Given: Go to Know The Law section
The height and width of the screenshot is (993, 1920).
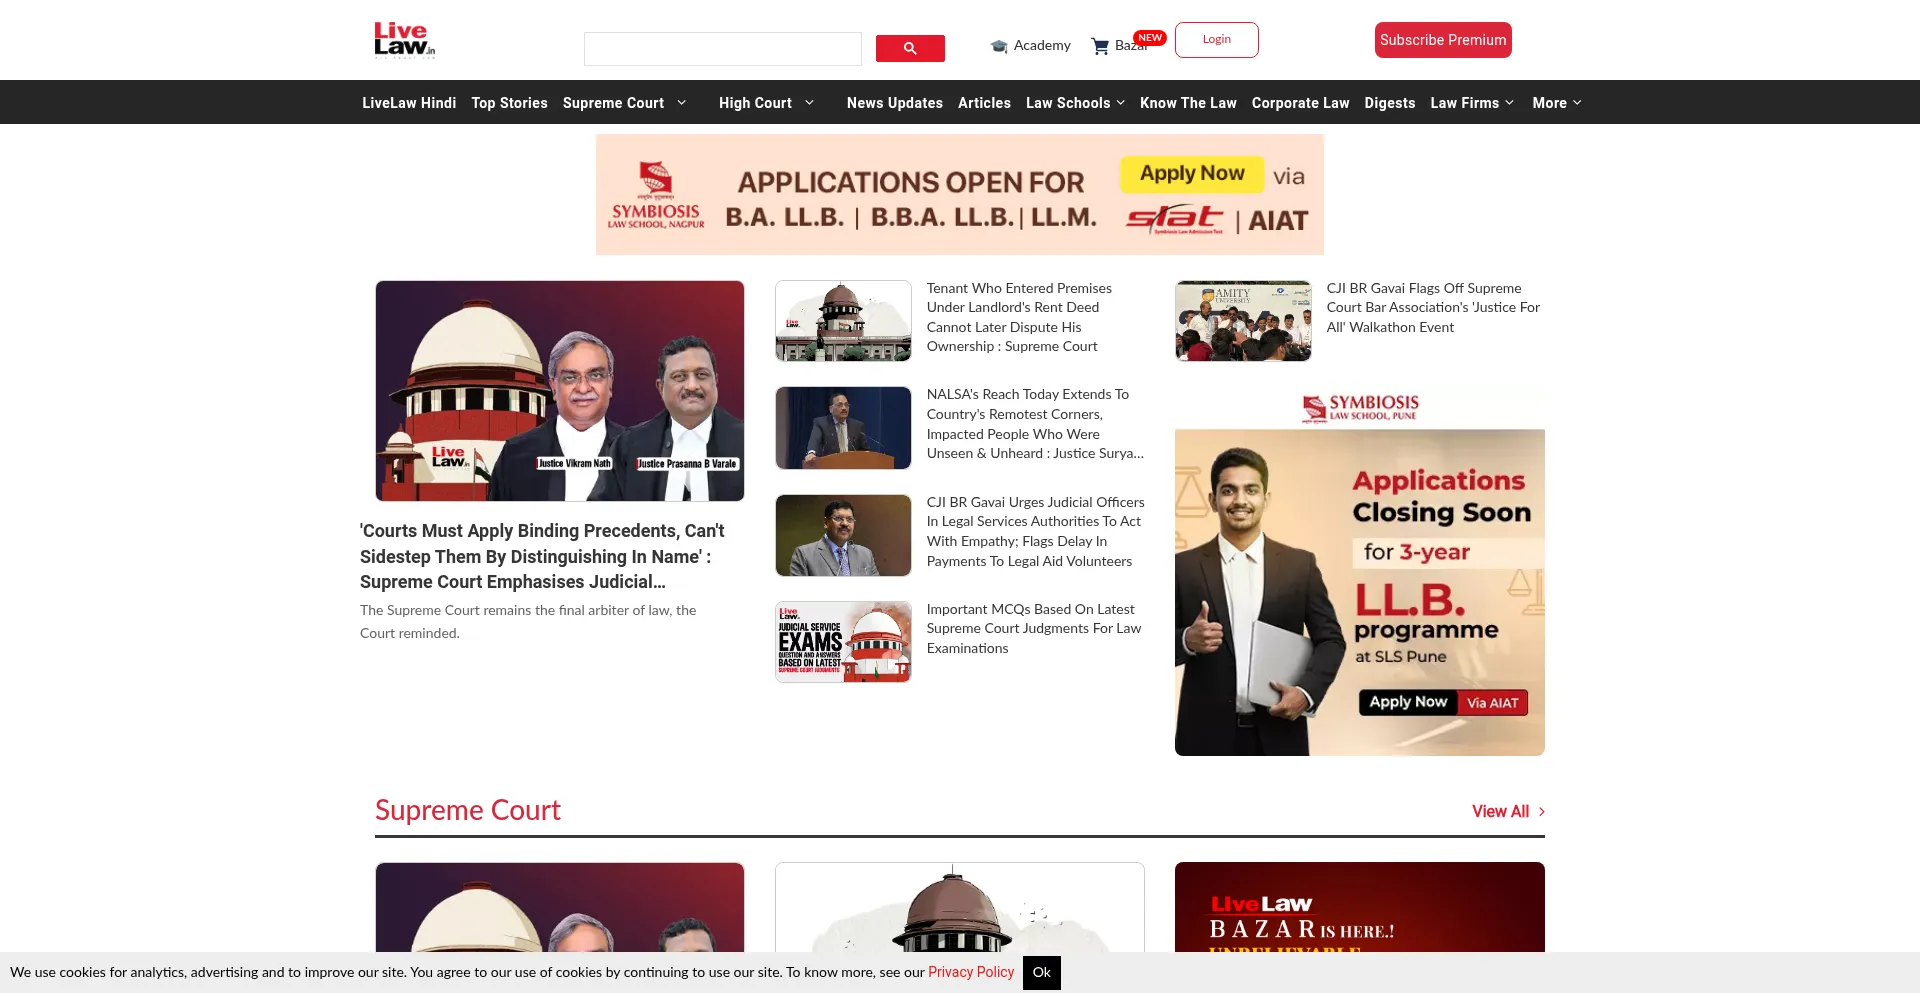Looking at the screenshot, I should tap(1188, 103).
